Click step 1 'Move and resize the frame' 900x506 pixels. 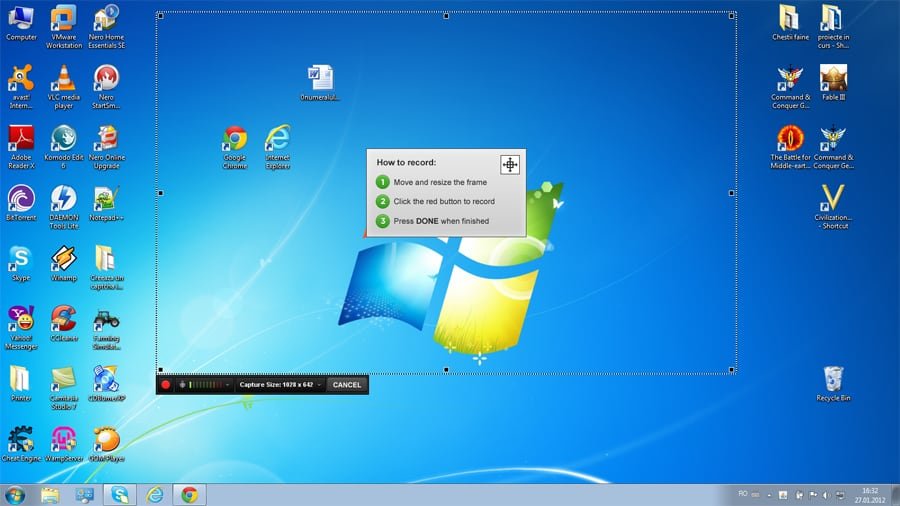click(x=440, y=182)
